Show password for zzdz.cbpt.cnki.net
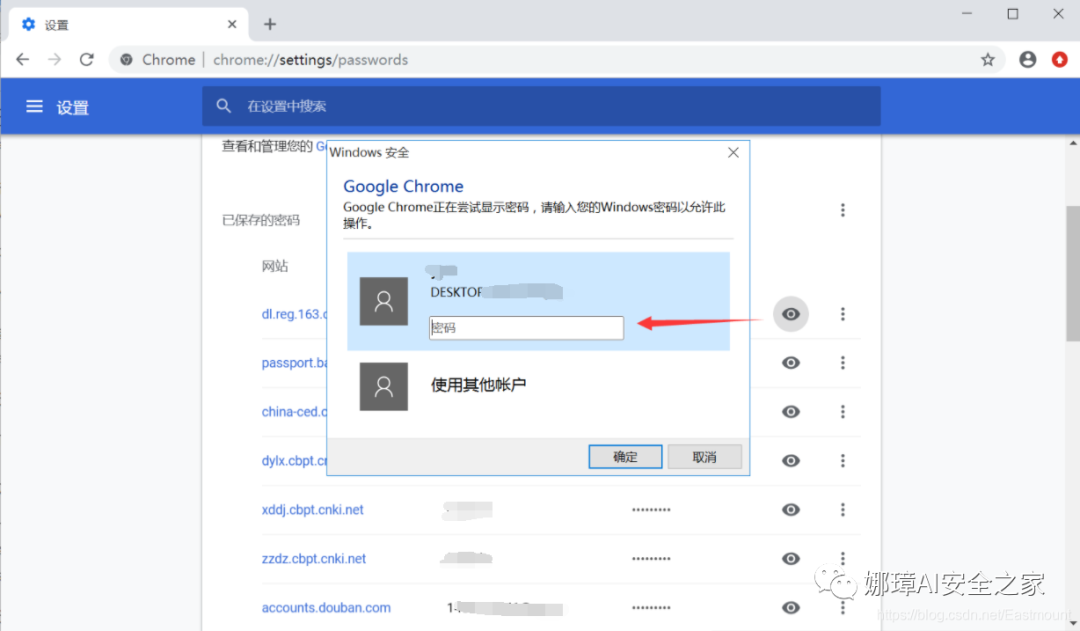The width and height of the screenshot is (1080, 631). tap(791, 559)
